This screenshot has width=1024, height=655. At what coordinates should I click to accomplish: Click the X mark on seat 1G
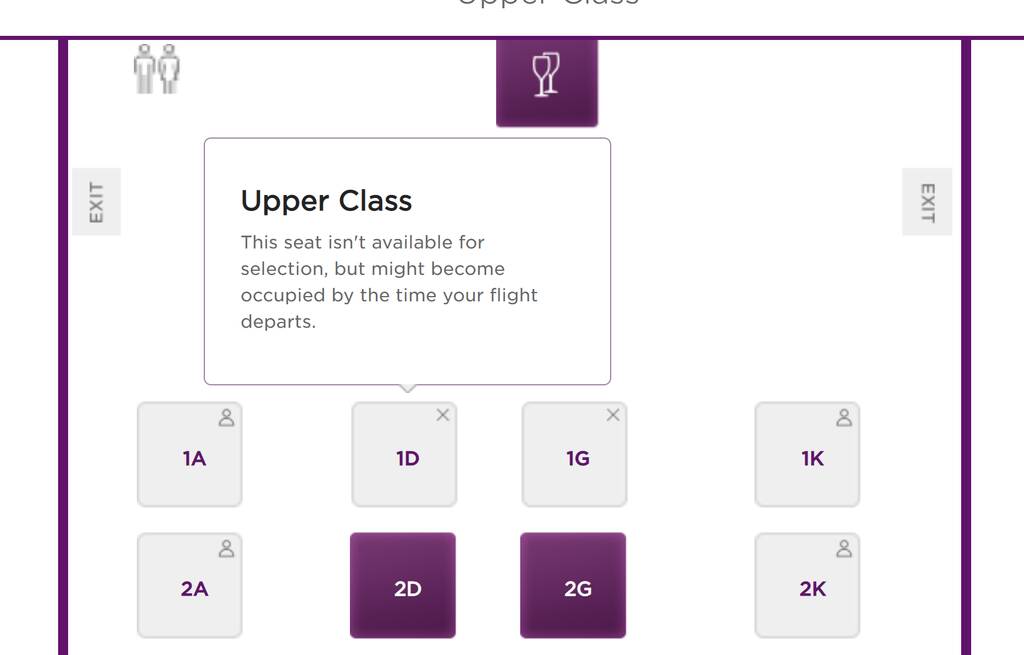click(x=613, y=415)
